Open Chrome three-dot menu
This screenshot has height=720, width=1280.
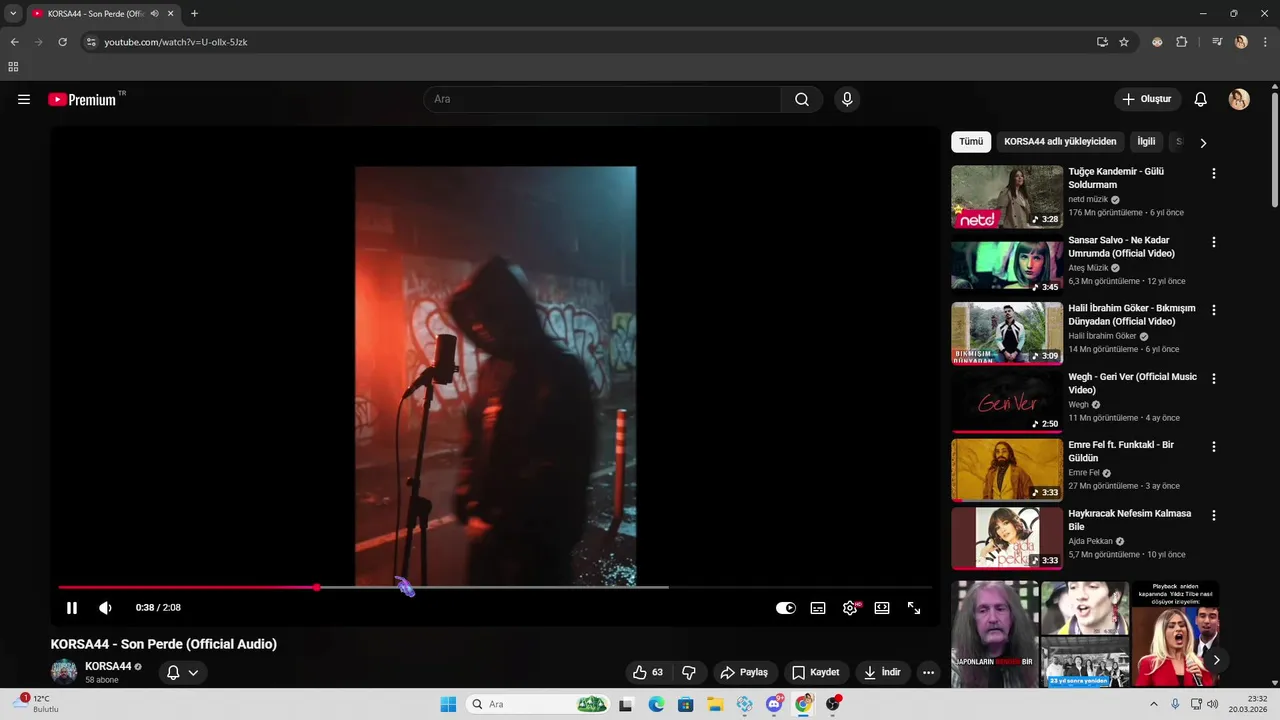pyautogui.click(x=1266, y=42)
